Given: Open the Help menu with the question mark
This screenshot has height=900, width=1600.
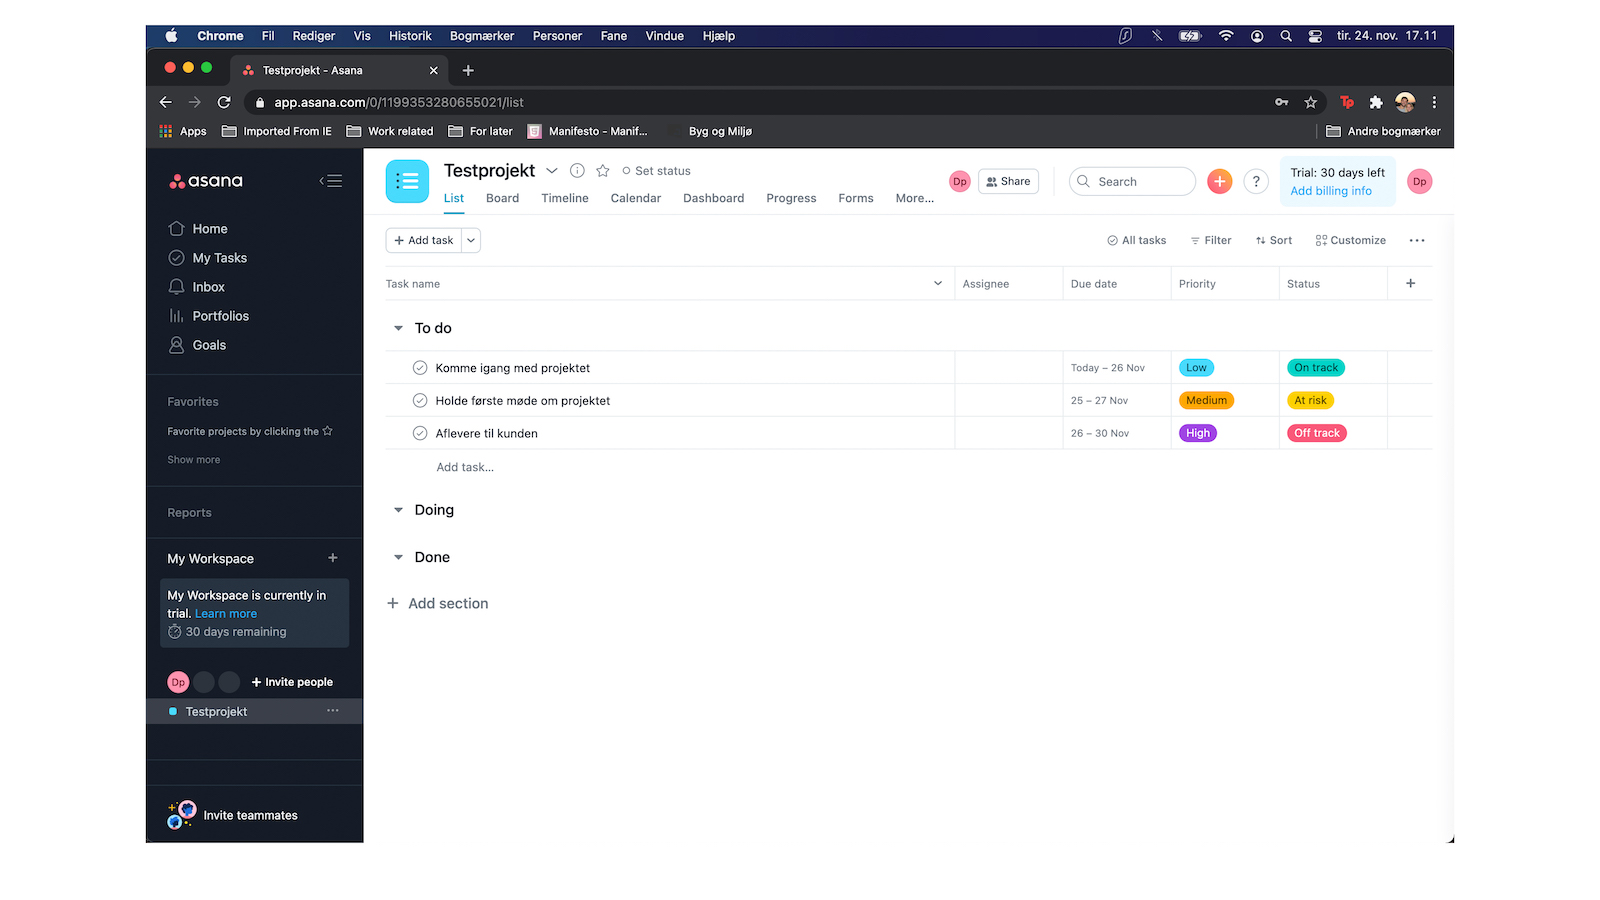Looking at the screenshot, I should [1256, 181].
